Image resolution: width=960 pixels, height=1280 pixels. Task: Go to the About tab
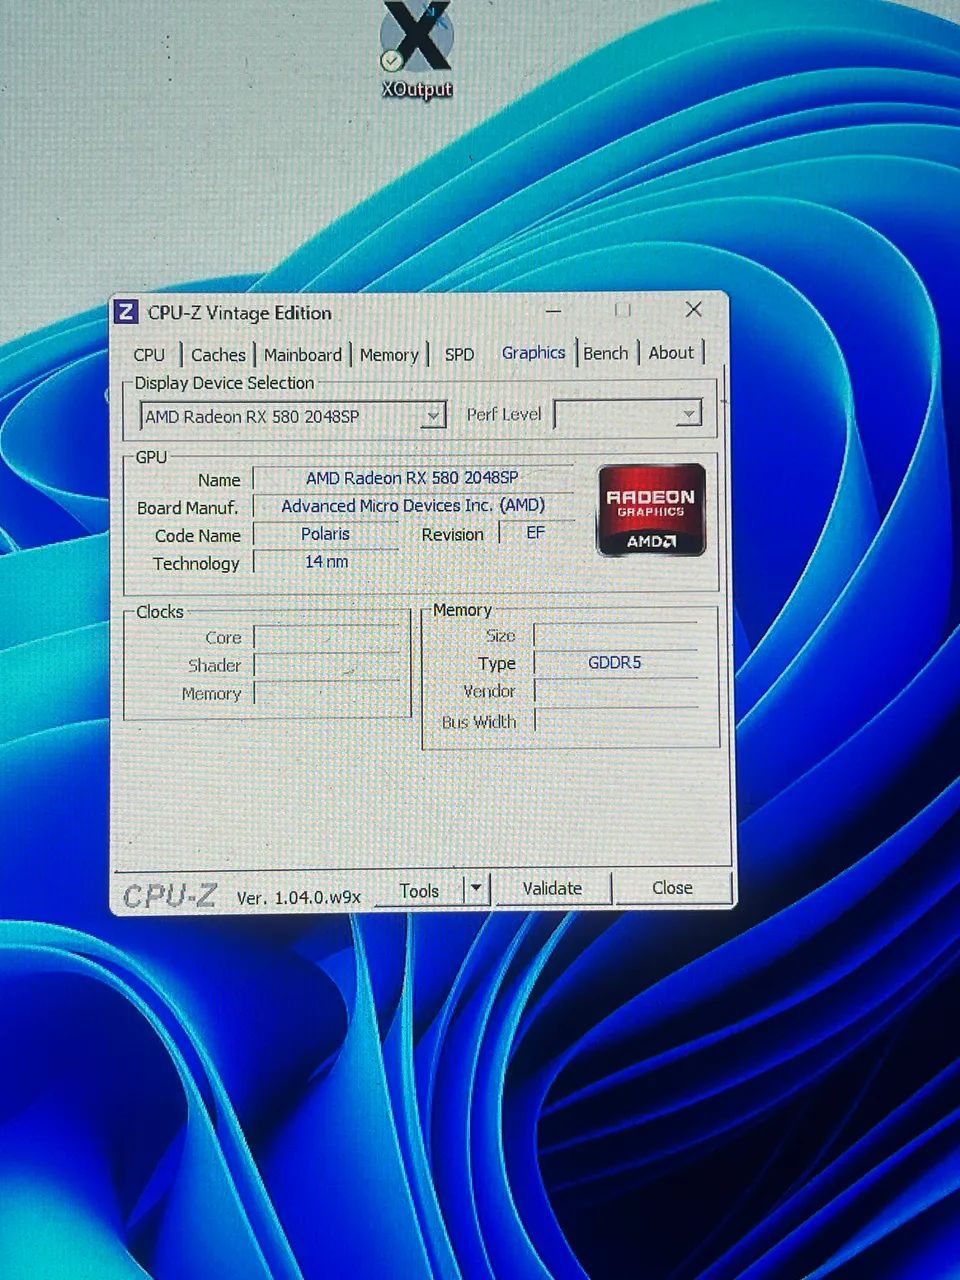tap(671, 352)
